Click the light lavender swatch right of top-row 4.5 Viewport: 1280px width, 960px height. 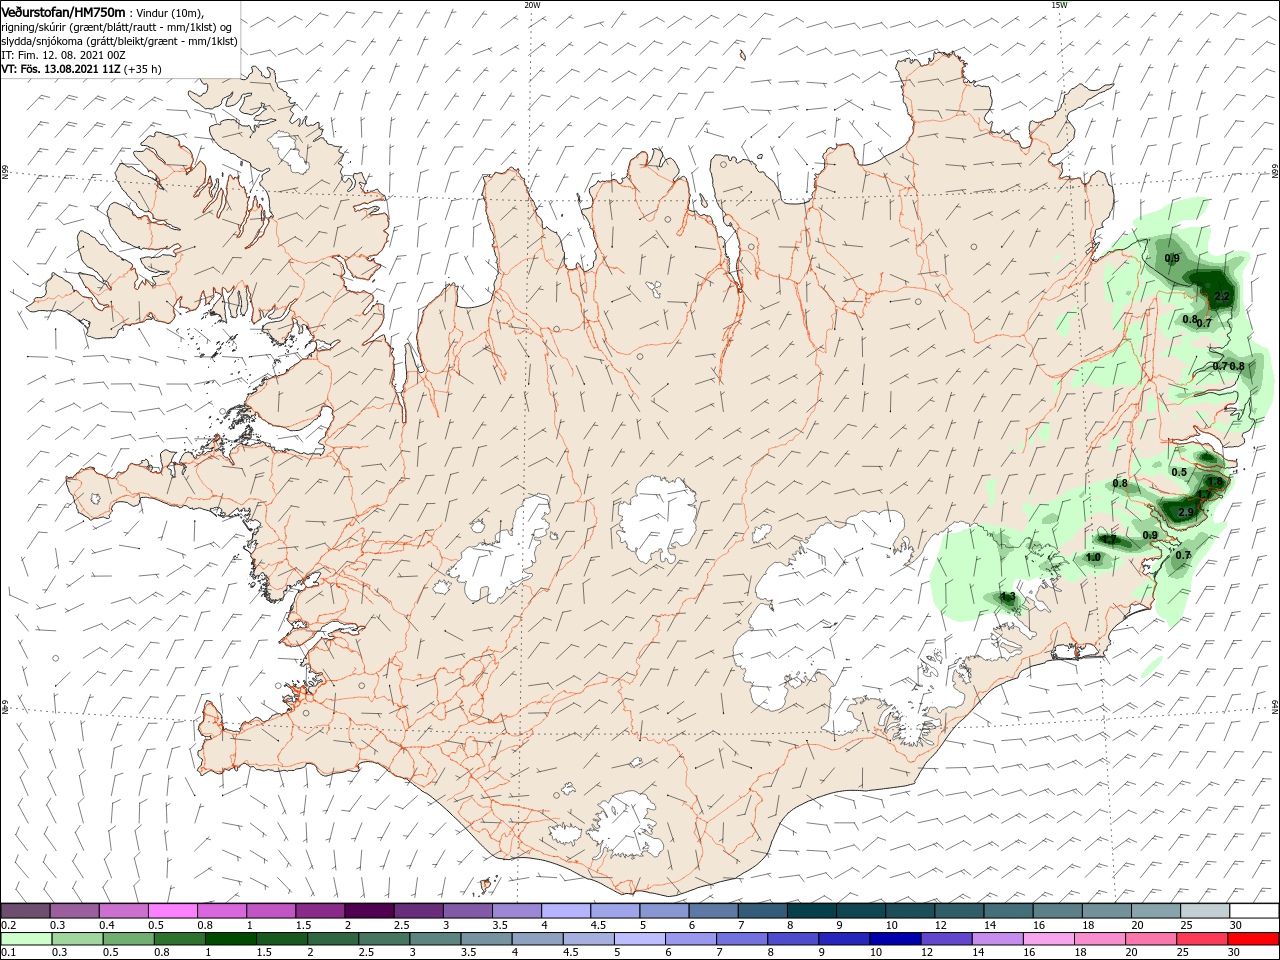(x=614, y=911)
